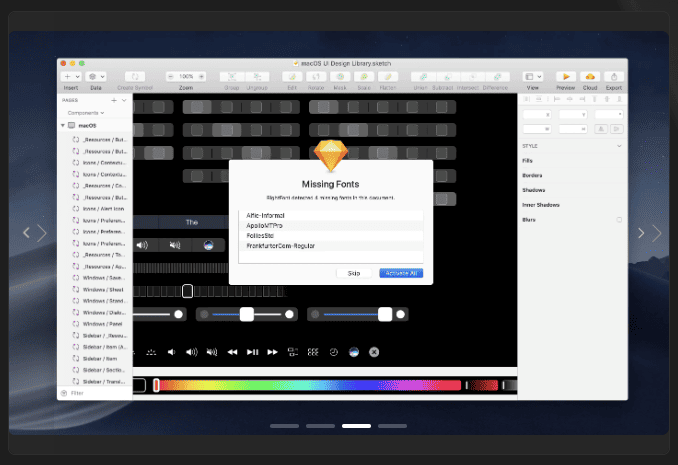Viewport: 678px width, 465px height.
Task: Click the Data toolbar icon
Action: pyautogui.click(x=93, y=77)
